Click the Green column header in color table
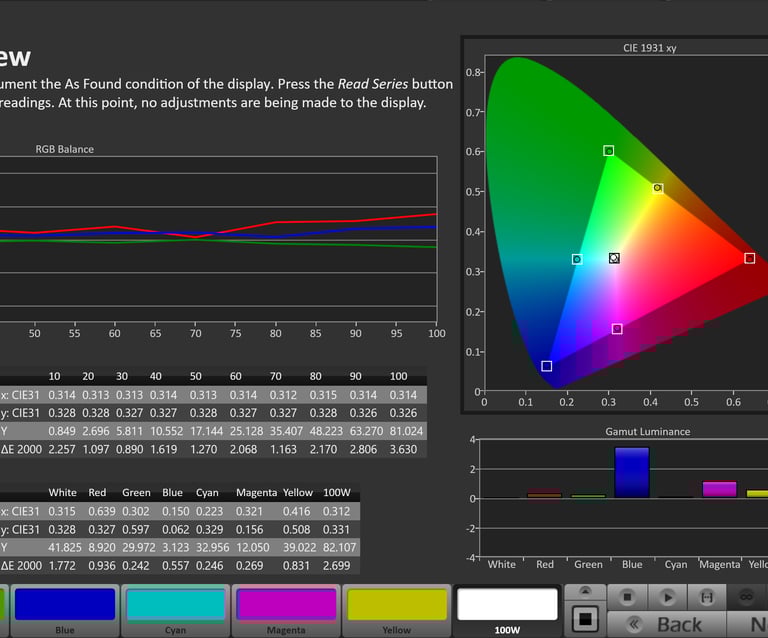The image size is (768, 638). point(136,493)
